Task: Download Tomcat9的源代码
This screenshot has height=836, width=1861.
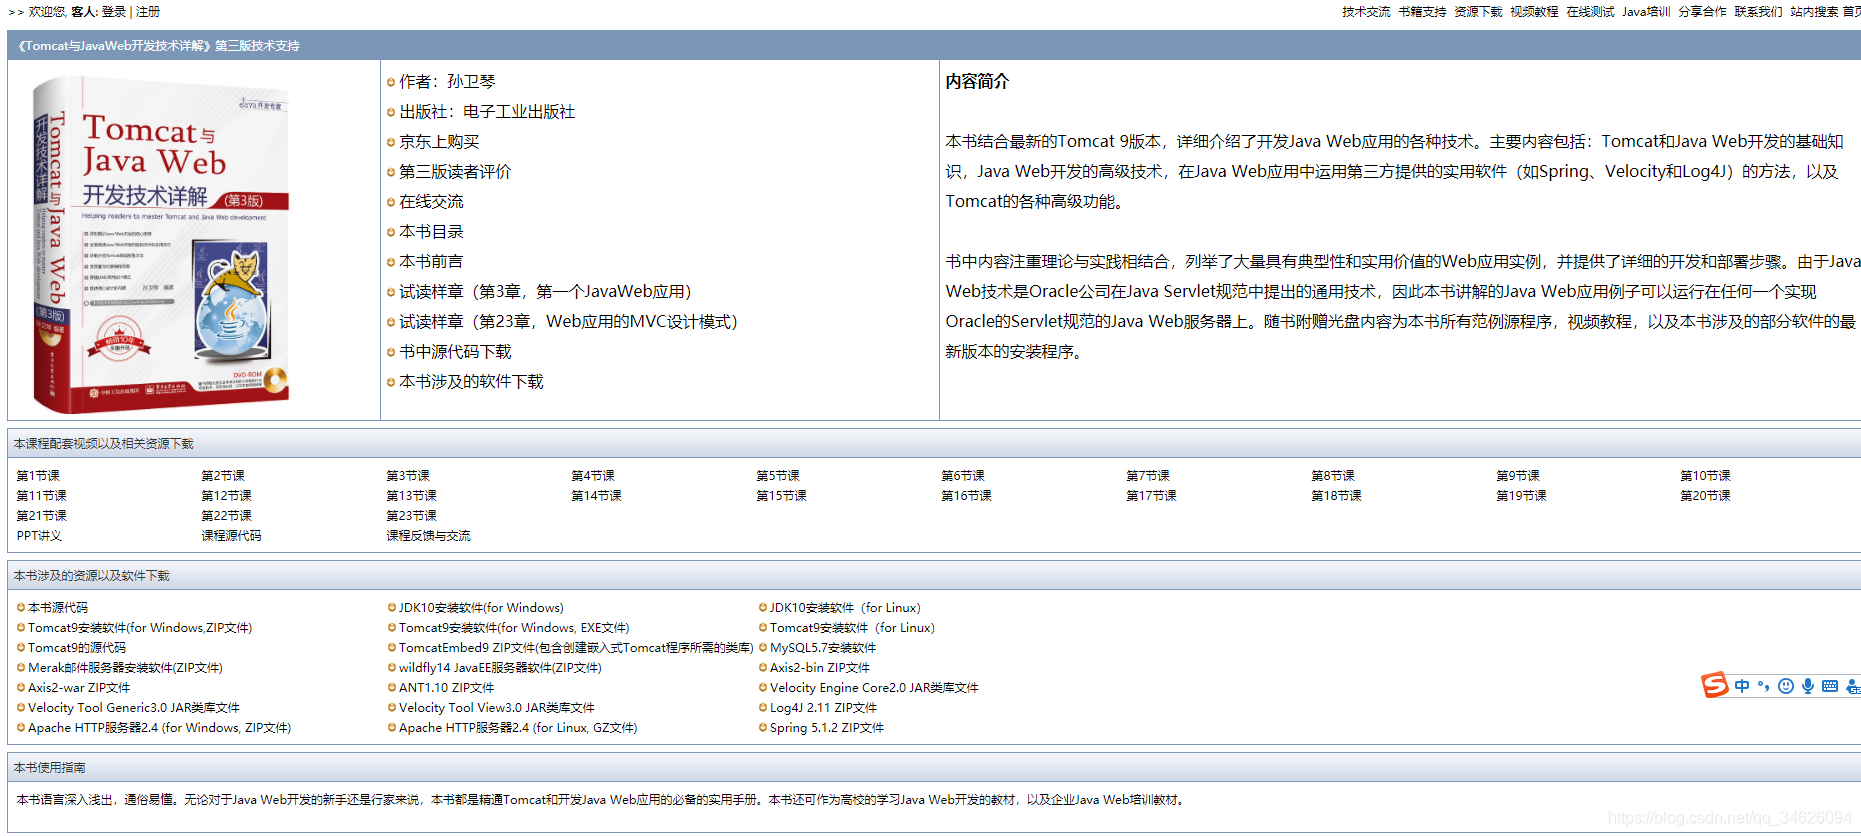Action: tap(77, 648)
